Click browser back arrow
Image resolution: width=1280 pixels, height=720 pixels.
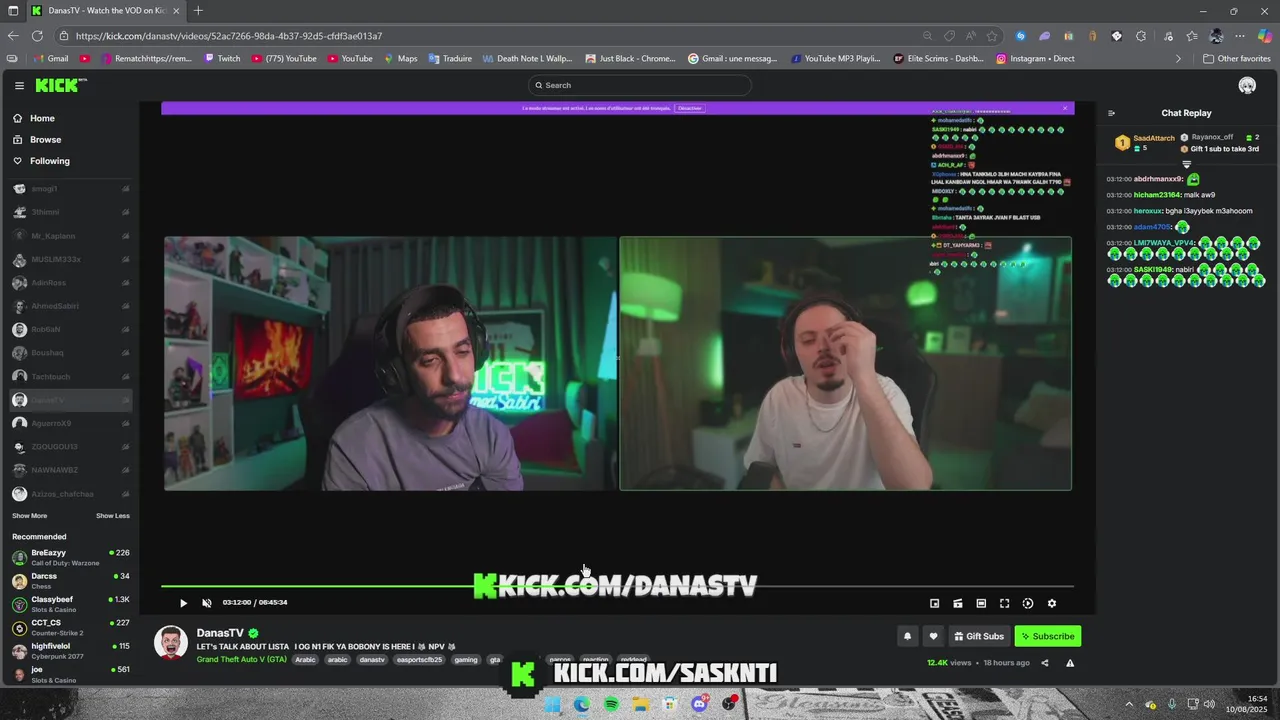(13, 36)
